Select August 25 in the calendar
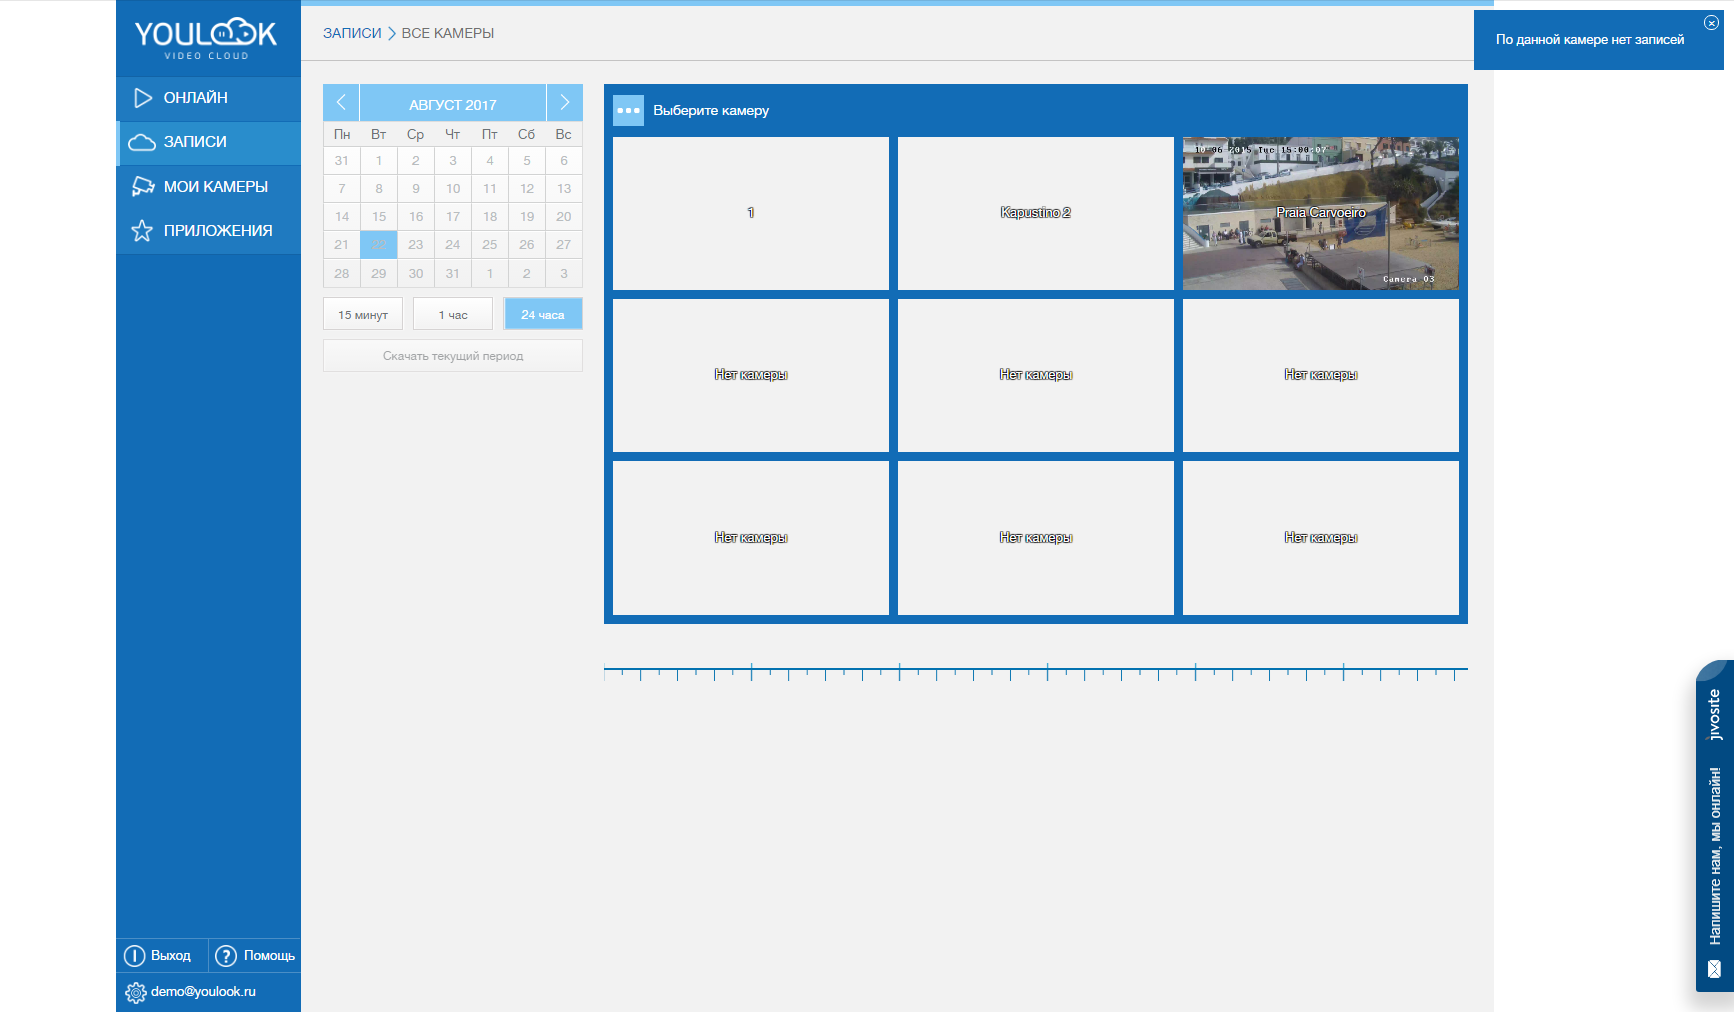1734x1012 pixels. pos(490,245)
